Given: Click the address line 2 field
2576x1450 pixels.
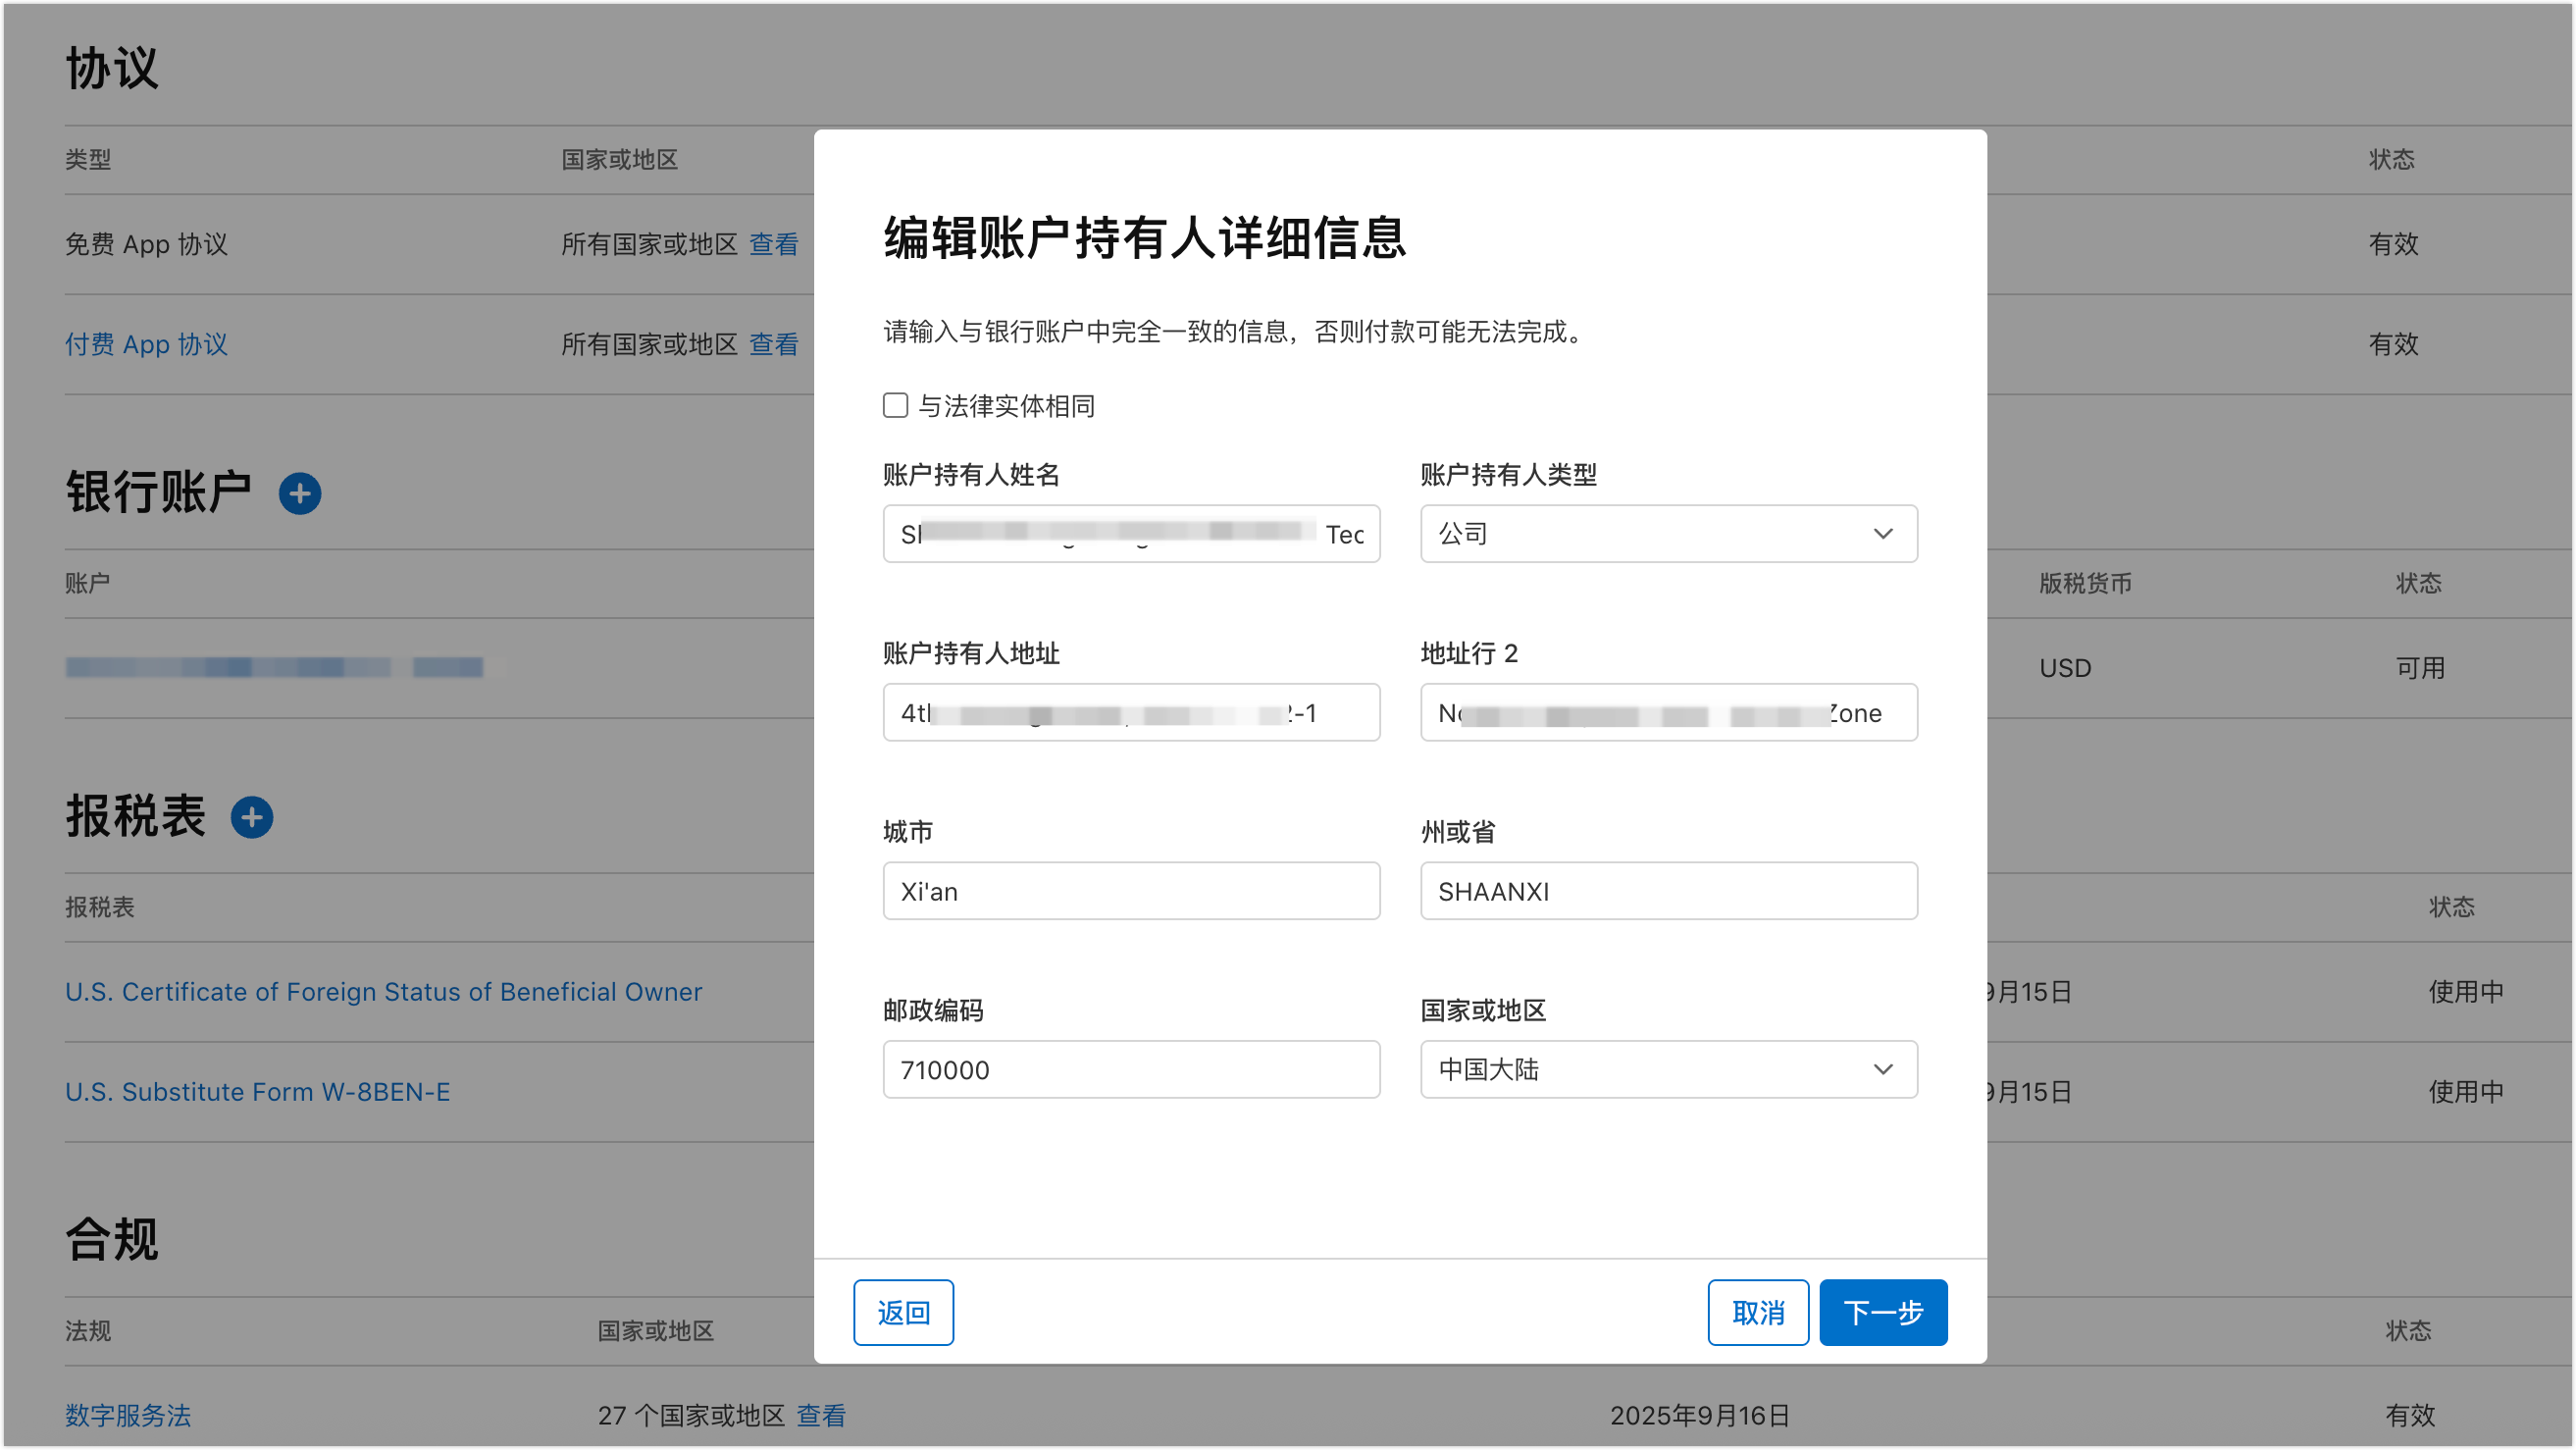Looking at the screenshot, I should pyautogui.click(x=1668, y=713).
